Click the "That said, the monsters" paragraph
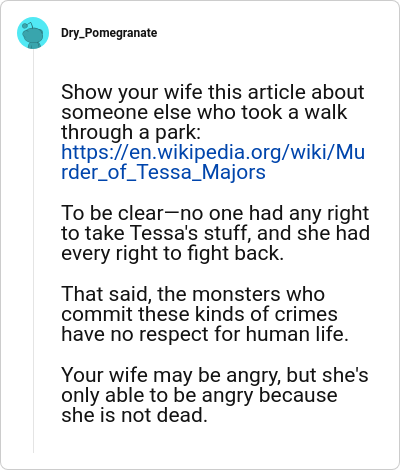400x470 pixels. [x=205, y=314]
